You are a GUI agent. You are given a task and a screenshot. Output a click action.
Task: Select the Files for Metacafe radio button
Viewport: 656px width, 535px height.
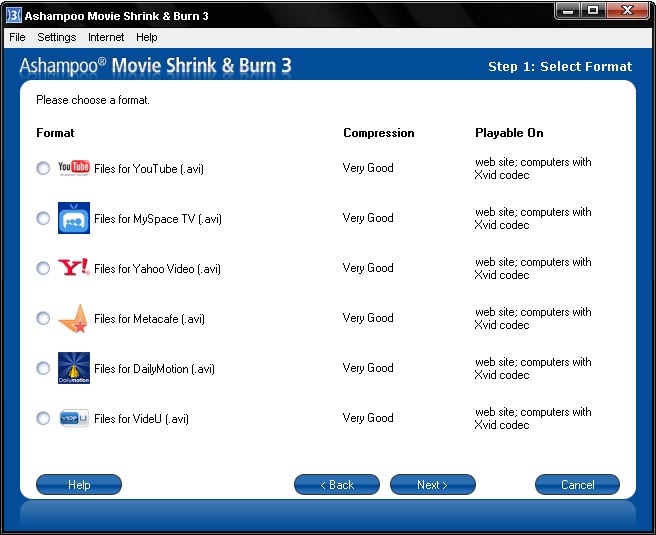point(43,318)
